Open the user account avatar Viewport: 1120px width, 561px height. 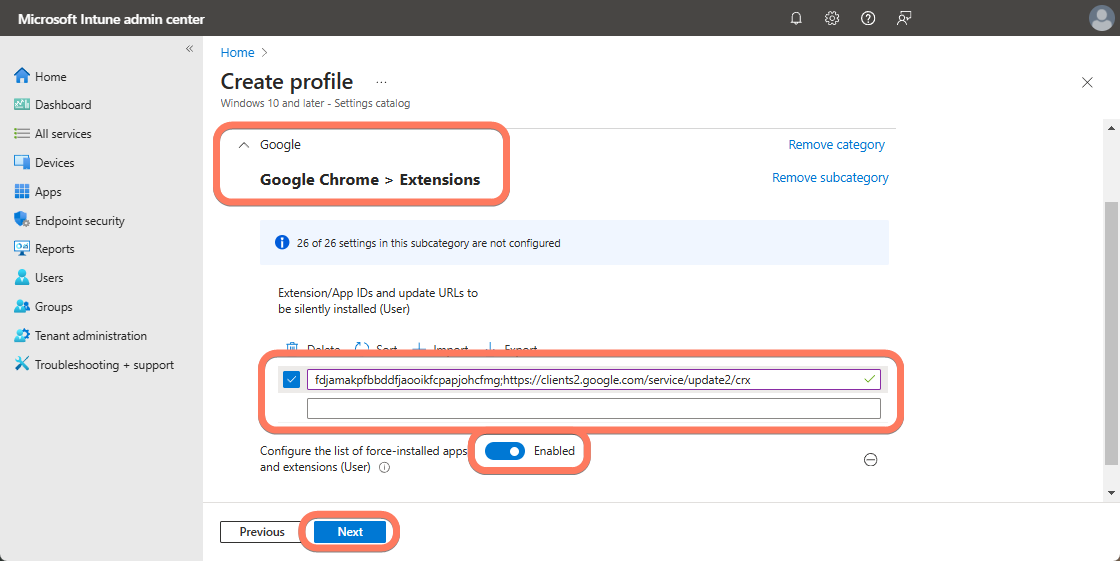tap(1100, 18)
